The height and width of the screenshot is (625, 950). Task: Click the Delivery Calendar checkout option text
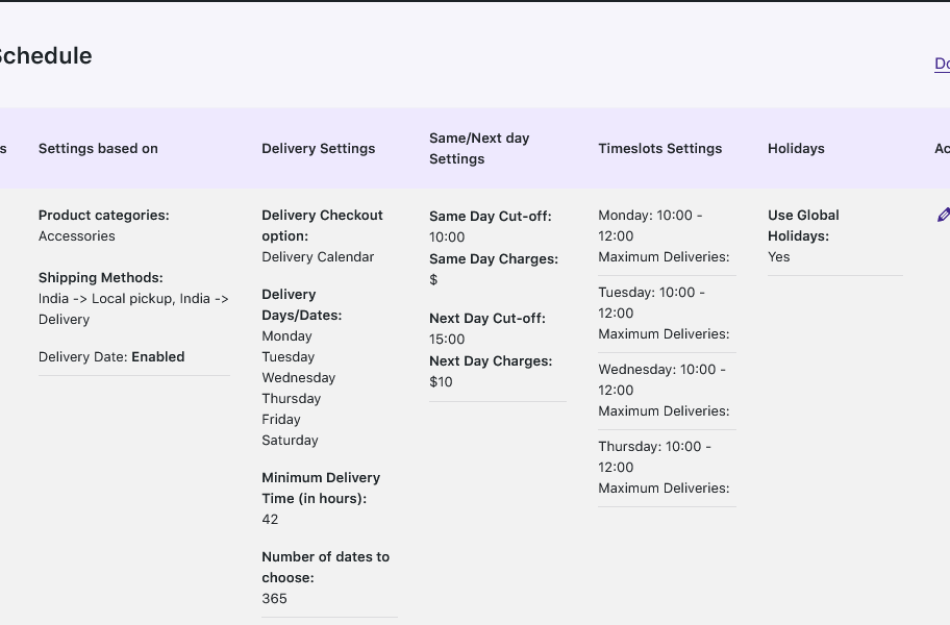(x=318, y=256)
